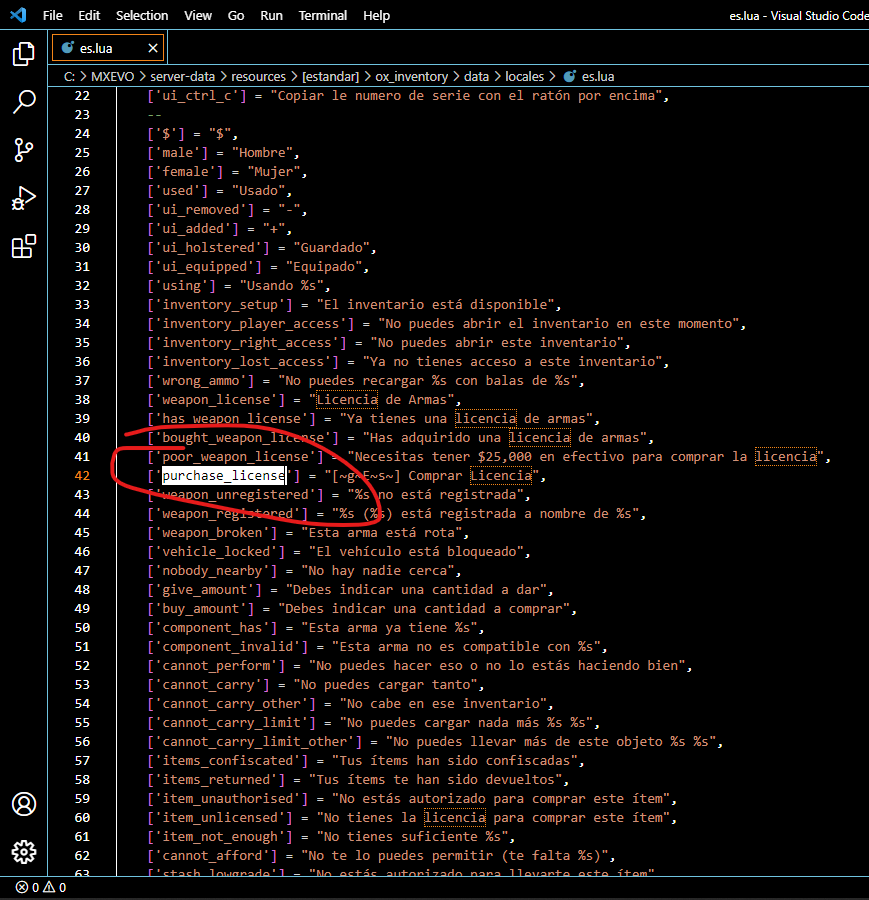Click the es.lua breadcrumb segment
This screenshot has width=869, height=900.
tap(598, 76)
